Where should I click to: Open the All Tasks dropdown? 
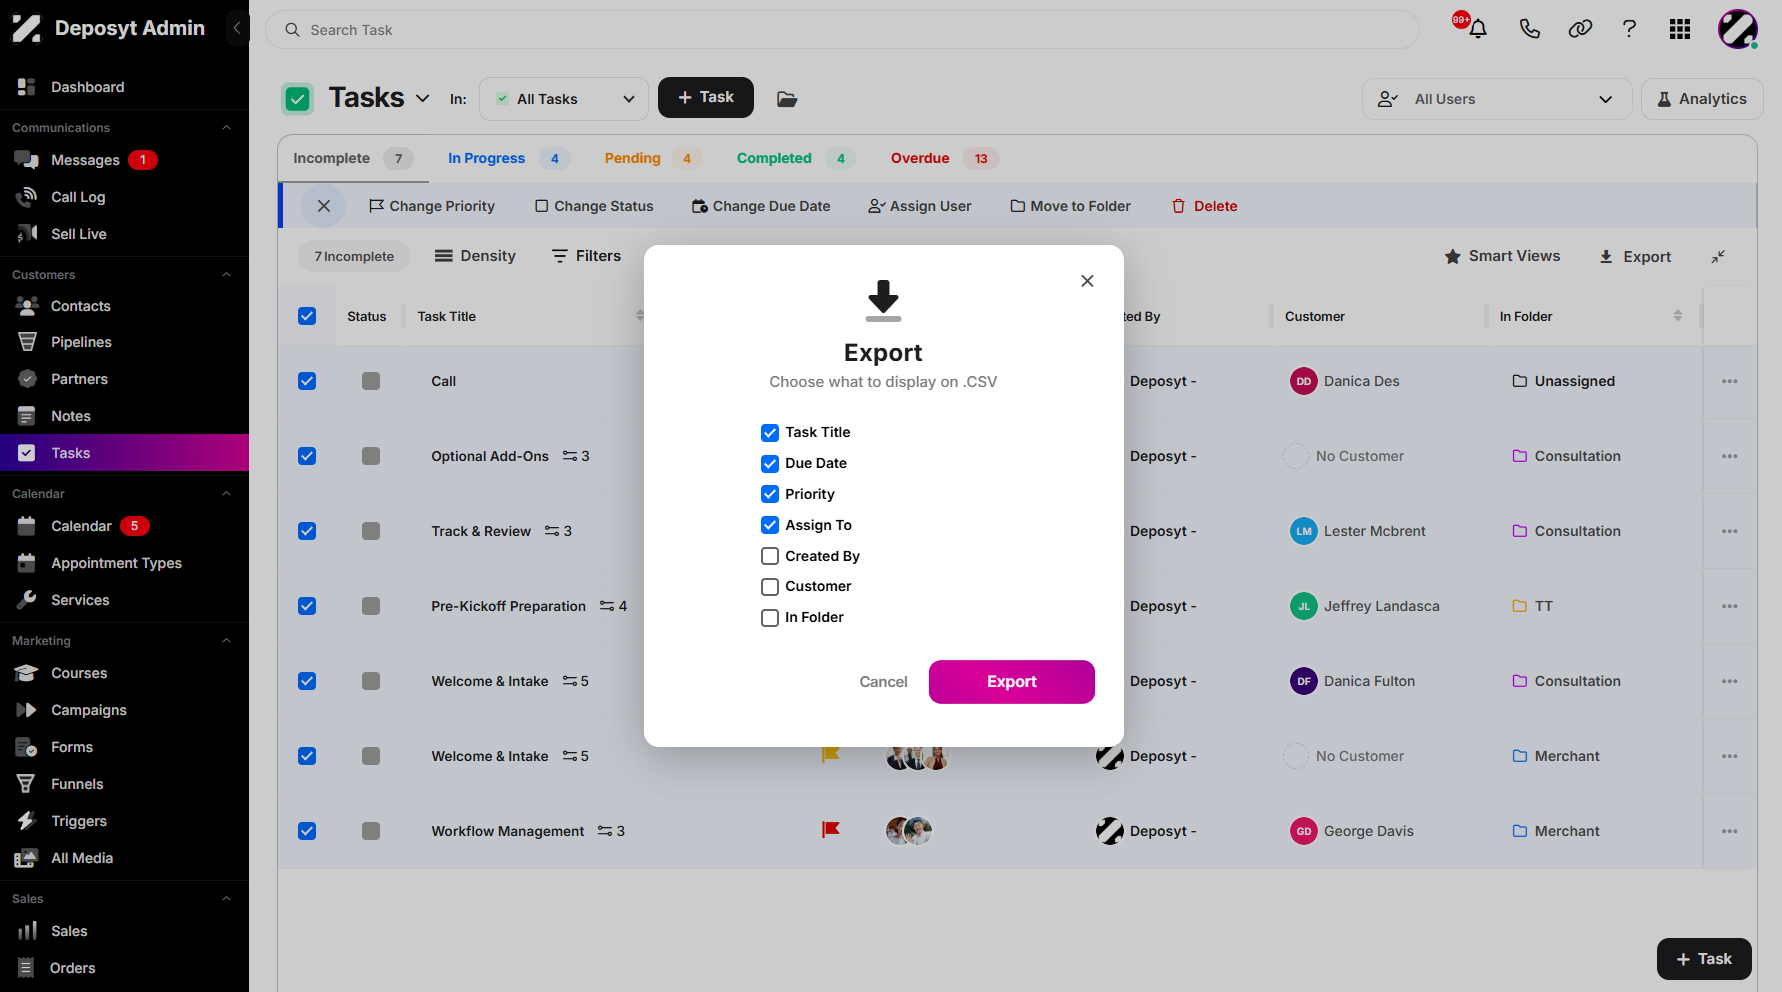point(564,99)
